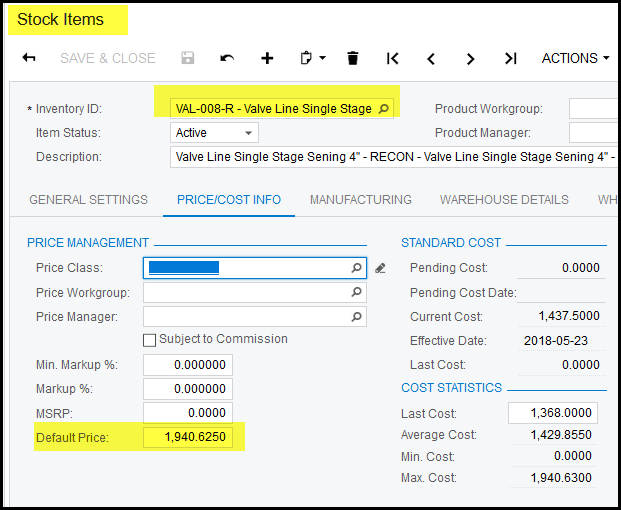Click the Default Price input field
This screenshot has height=510, width=621.
[188, 437]
